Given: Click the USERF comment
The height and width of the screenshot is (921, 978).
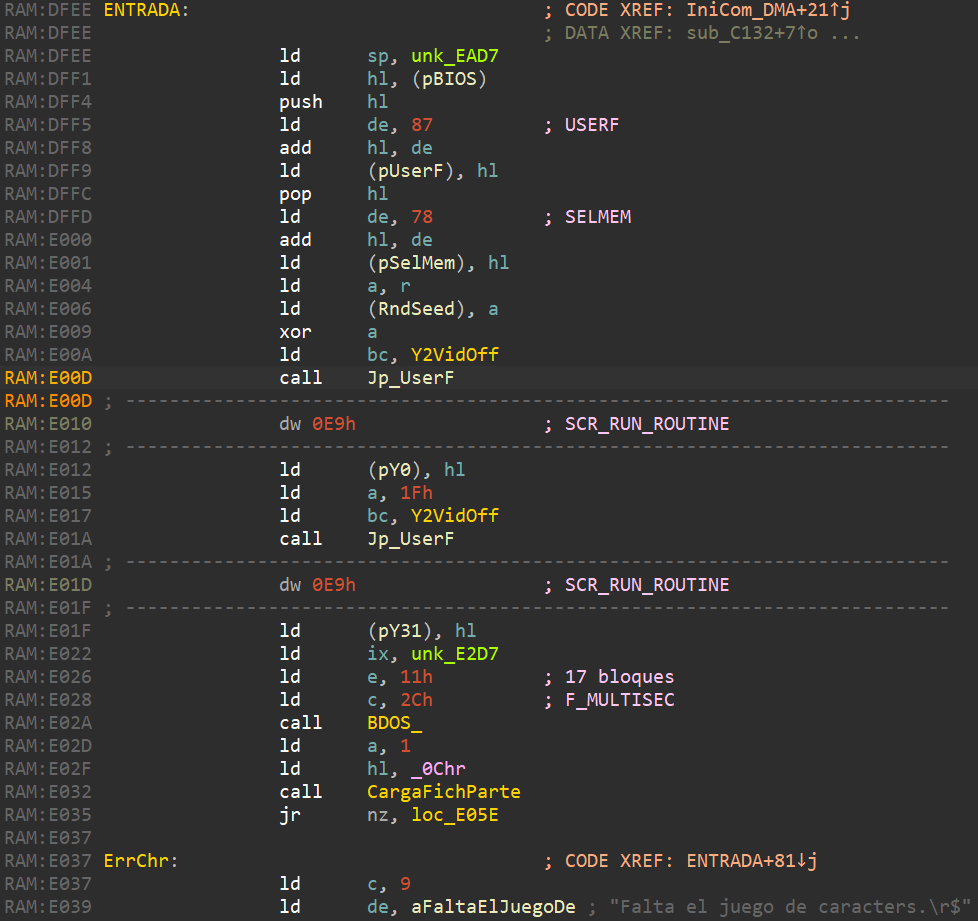Looking at the screenshot, I should pyautogui.click(x=592, y=125).
